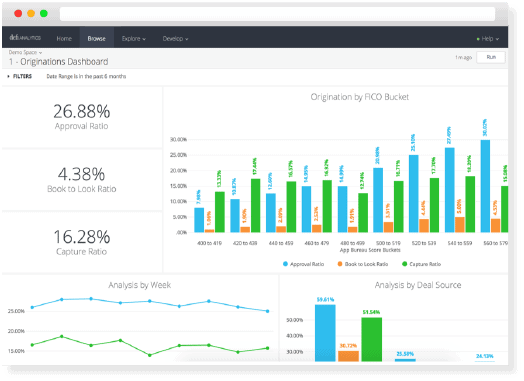Screen dimensions: 524x381
Task: Click the green maximize window button
Action: (x=44, y=13)
